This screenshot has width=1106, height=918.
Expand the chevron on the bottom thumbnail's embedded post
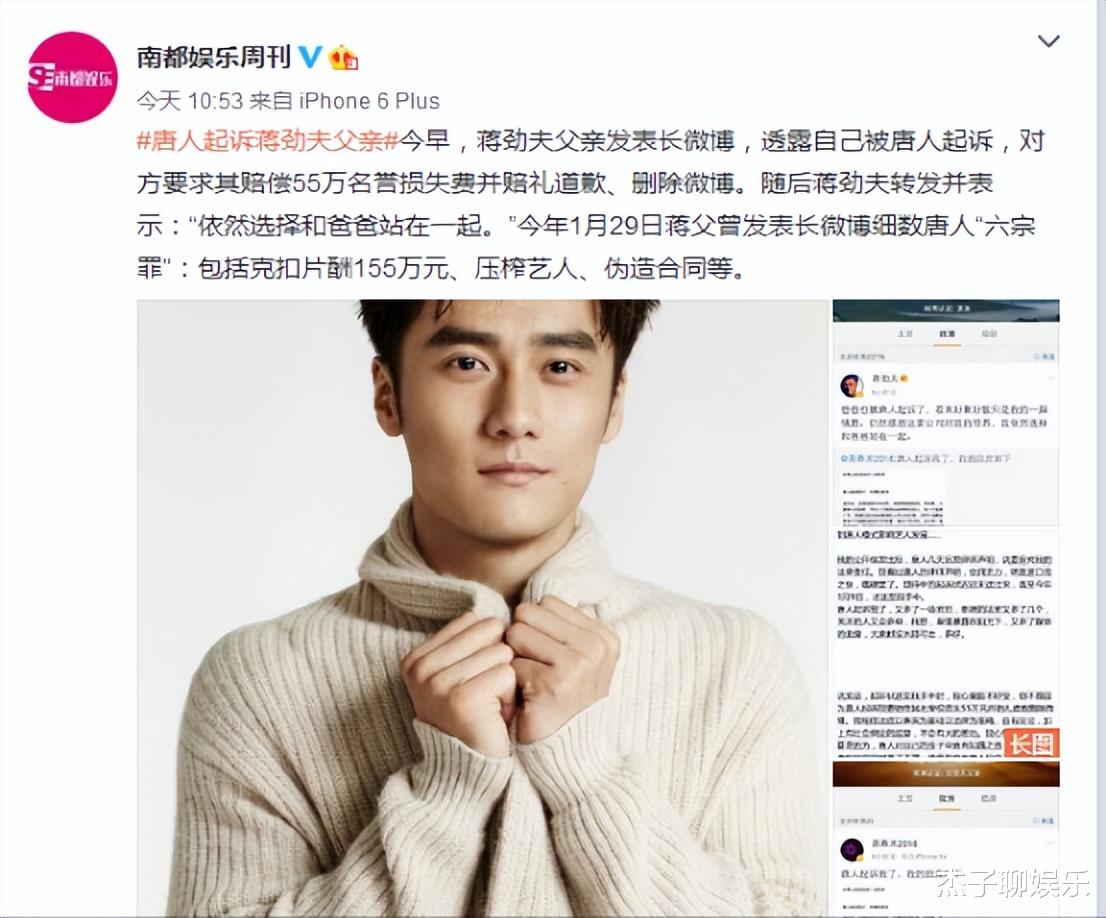coord(1050,842)
